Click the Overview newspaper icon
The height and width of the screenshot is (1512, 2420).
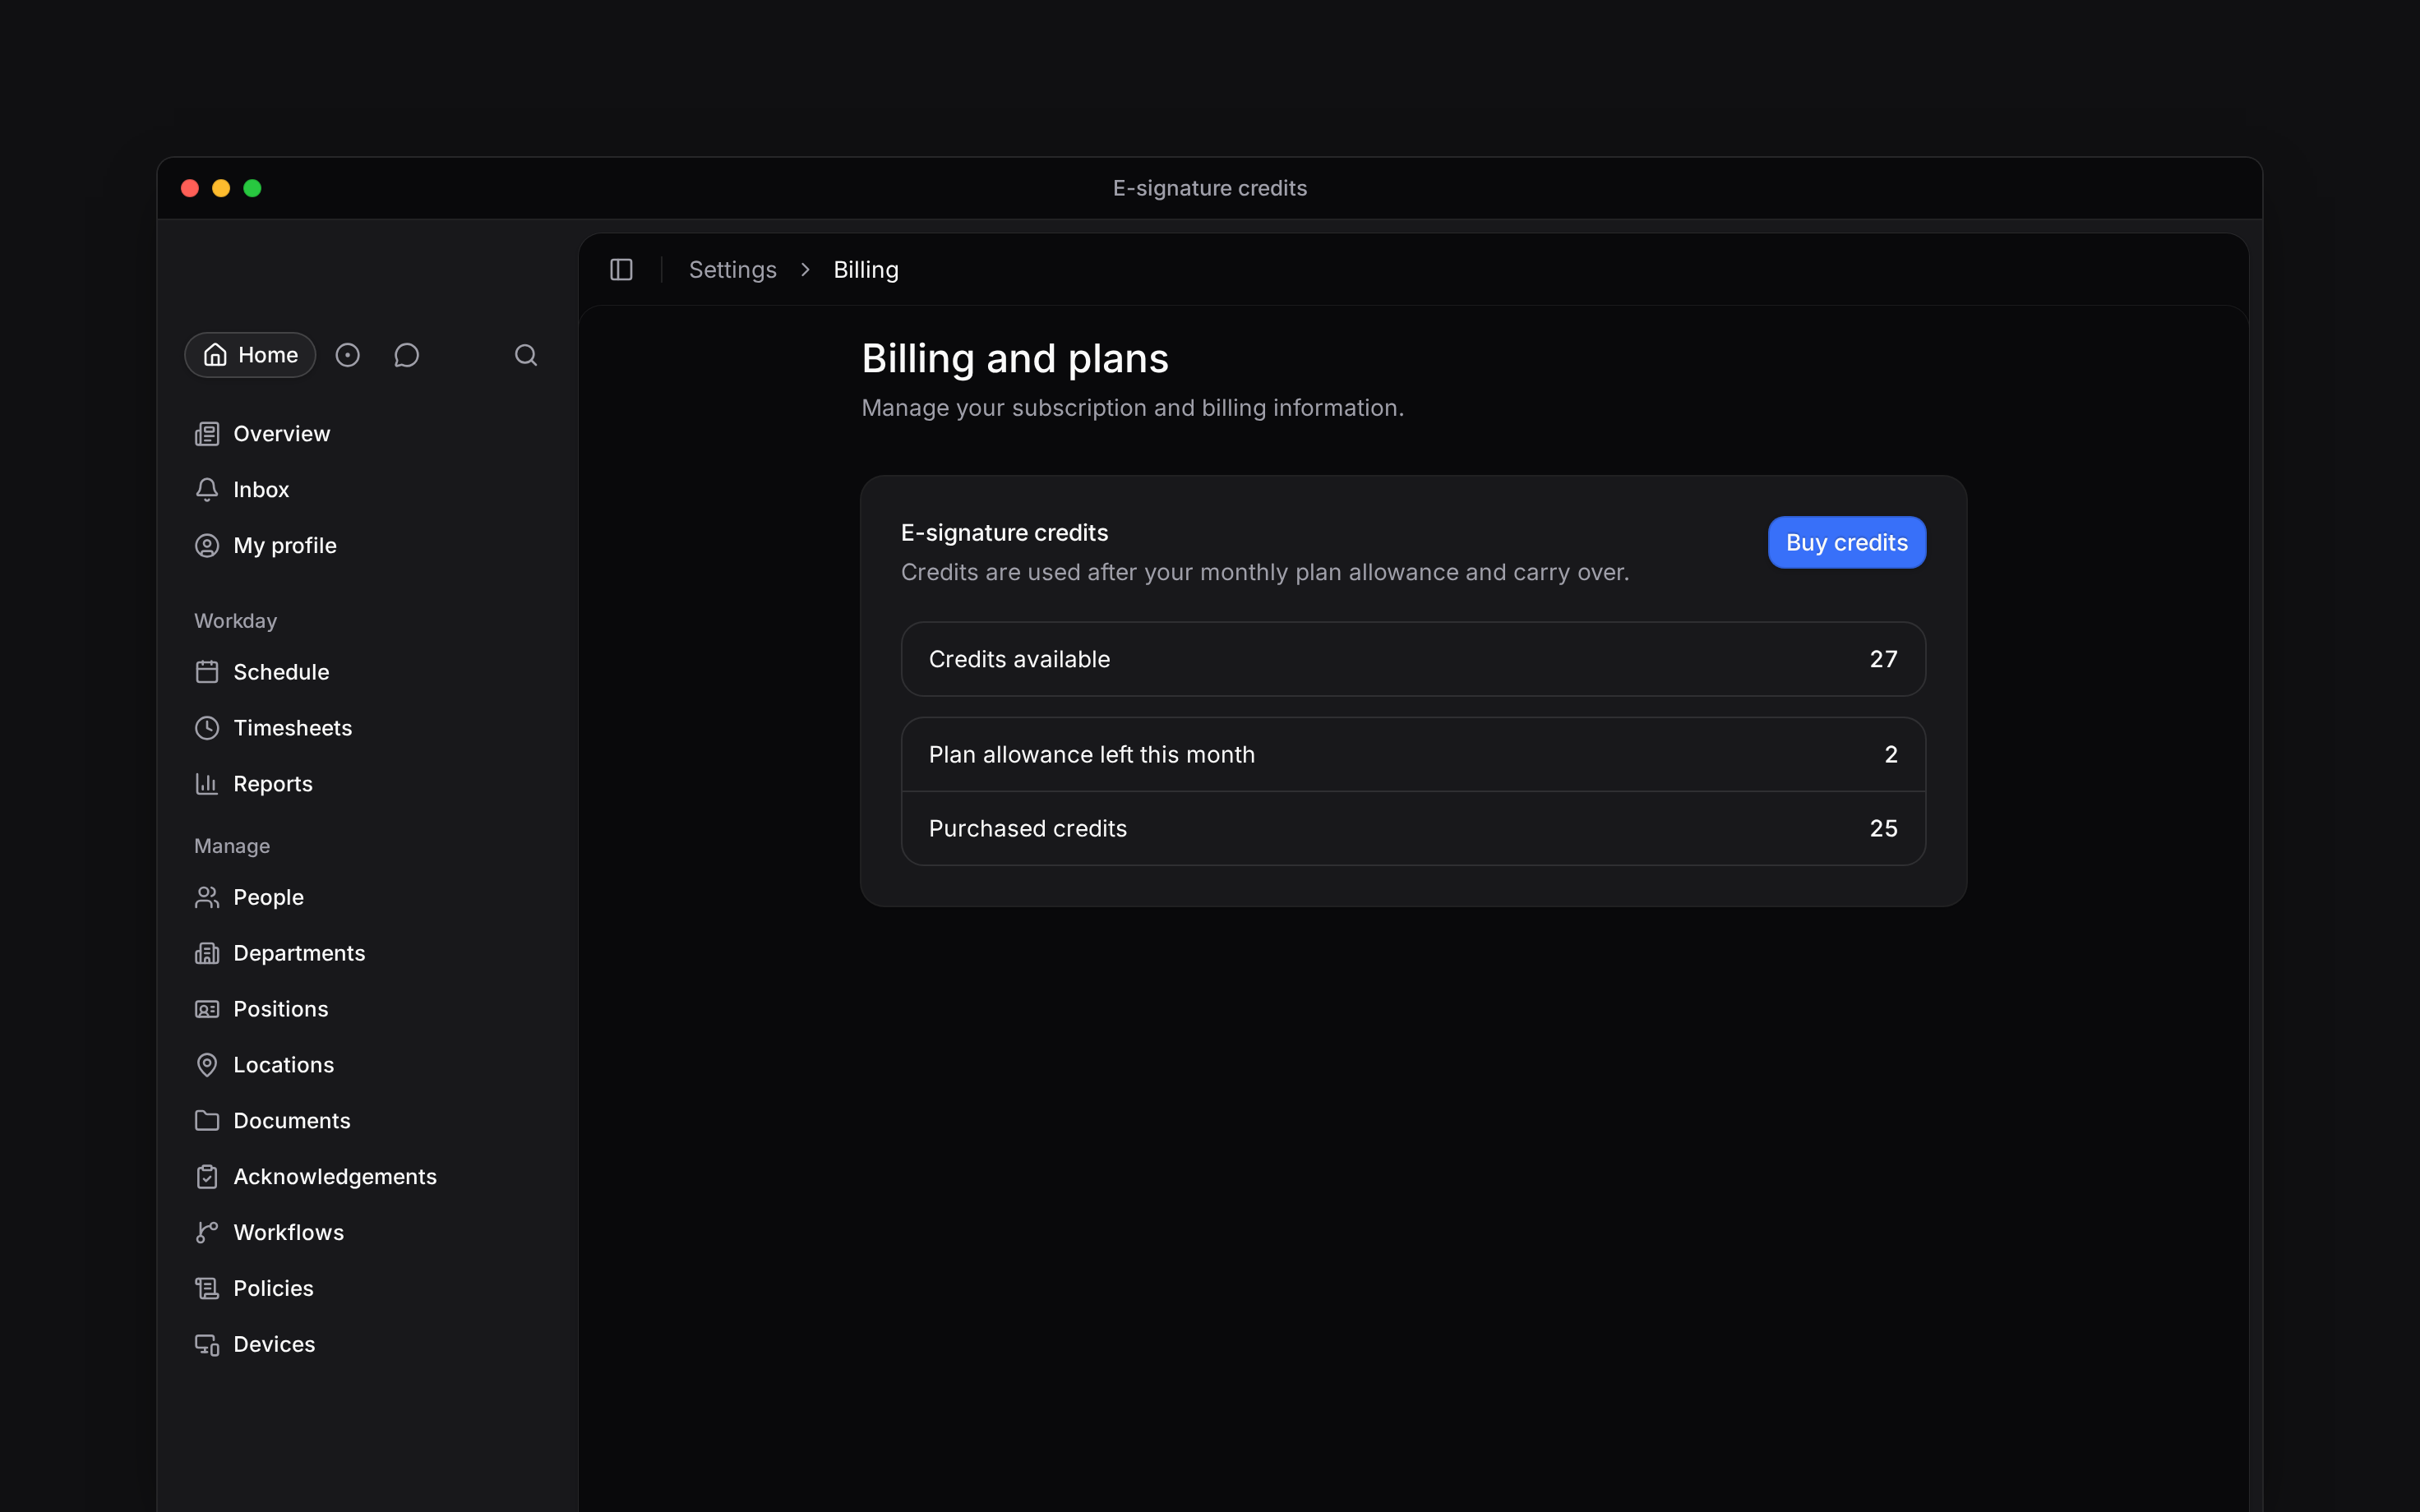[x=207, y=434]
